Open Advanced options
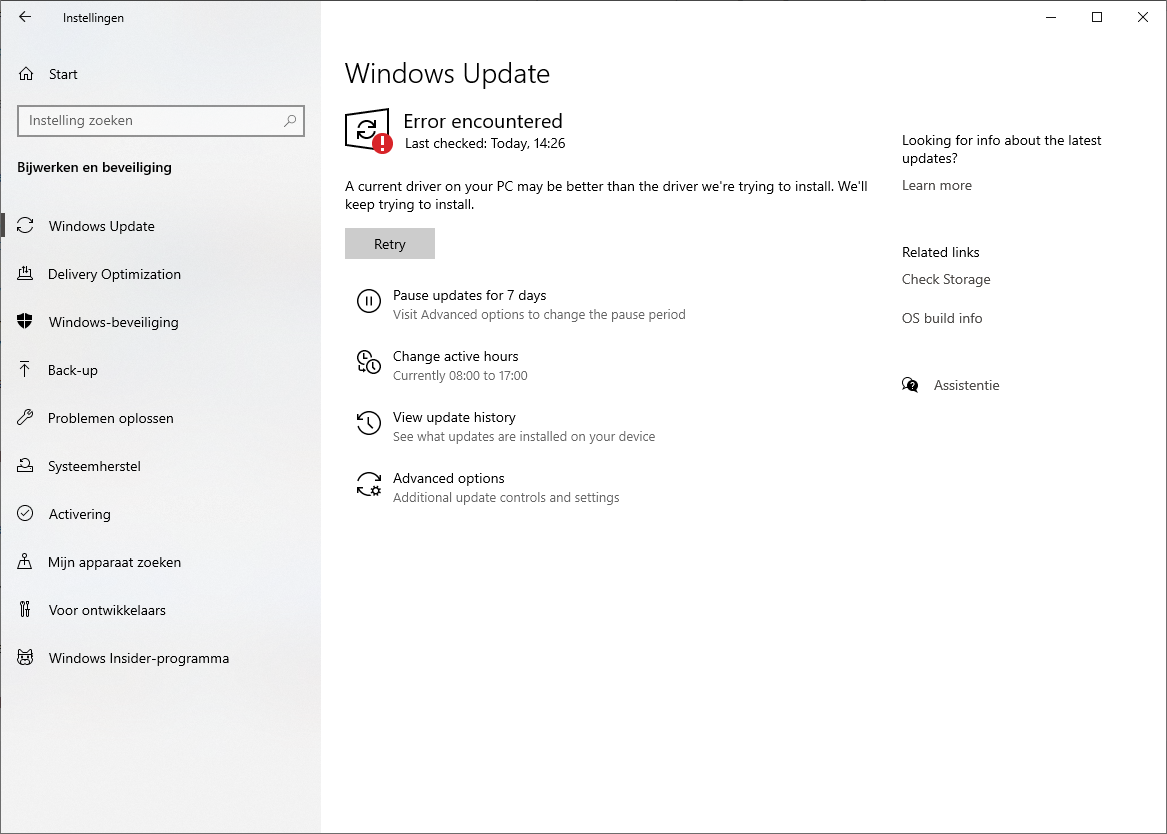This screenshot has height=834, width=1167. [x=449, y=478]
